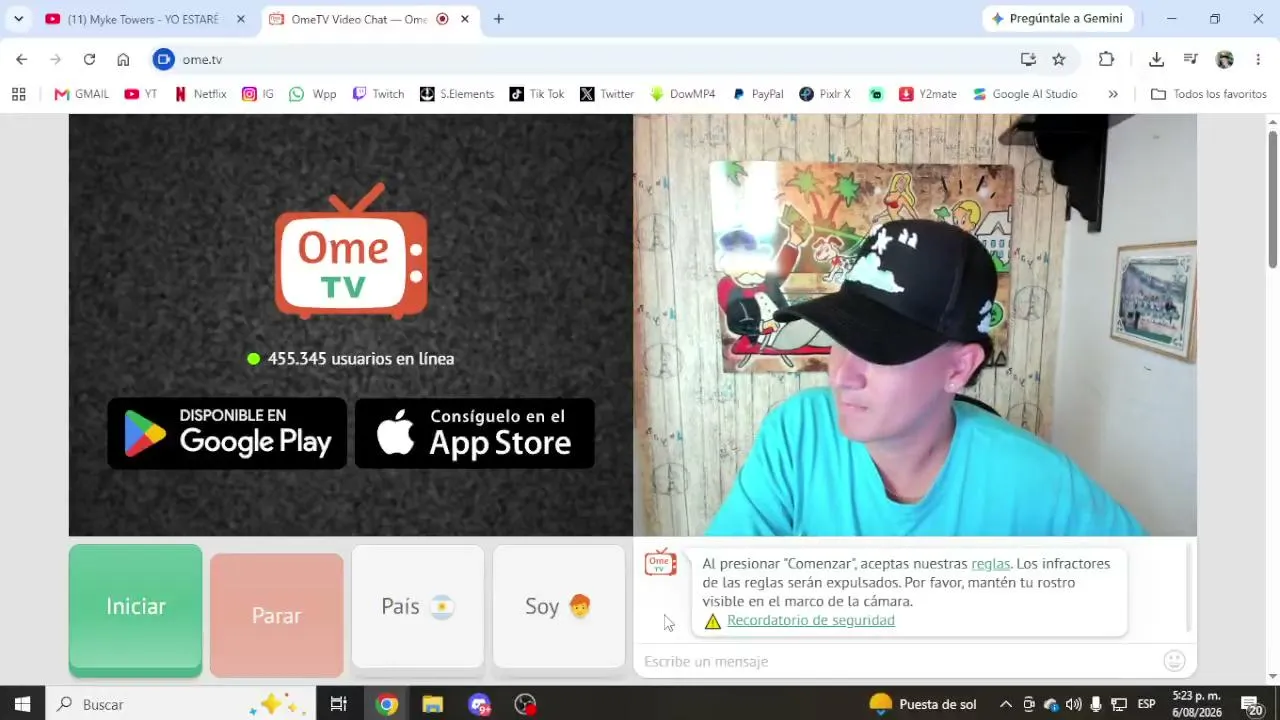Click the local webcam video preview
Image resolution: width=1280 pixels, height=720 pixels.
point(915,325)
